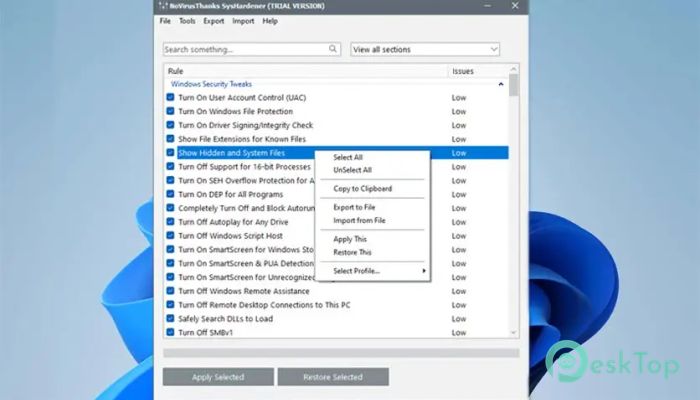Open the 'View all sections' dropdown
Screen dimensions: 700x400
coord(425,49)
